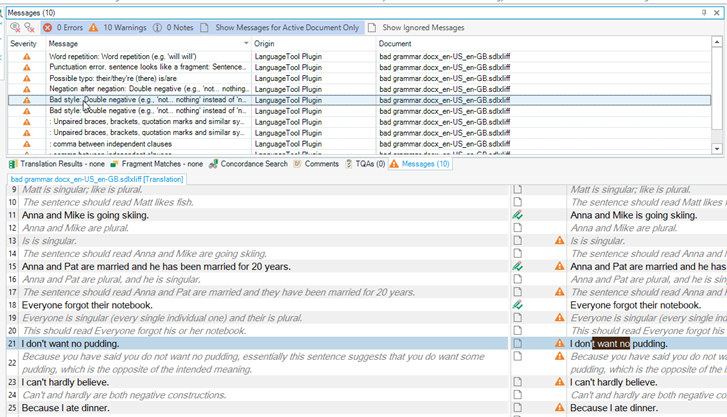Toggle Show Messages for Active Document Only

(280, 28)
